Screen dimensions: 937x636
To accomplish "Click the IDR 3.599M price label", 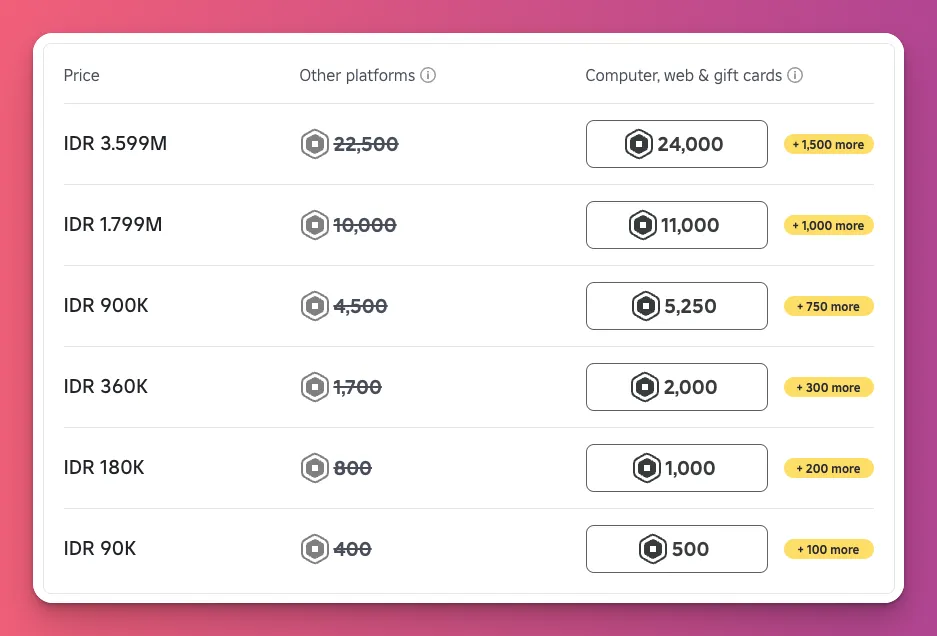I will (x=115, y=144).
